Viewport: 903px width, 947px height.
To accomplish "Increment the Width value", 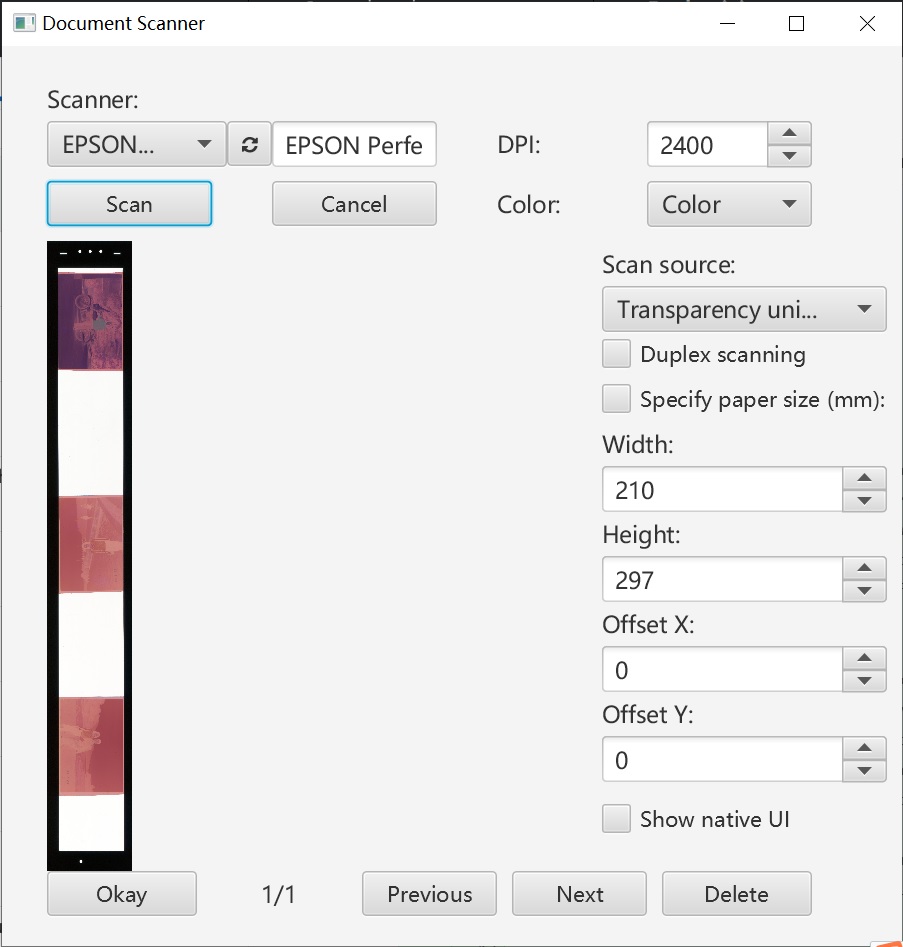I will (x=864, y=479).
